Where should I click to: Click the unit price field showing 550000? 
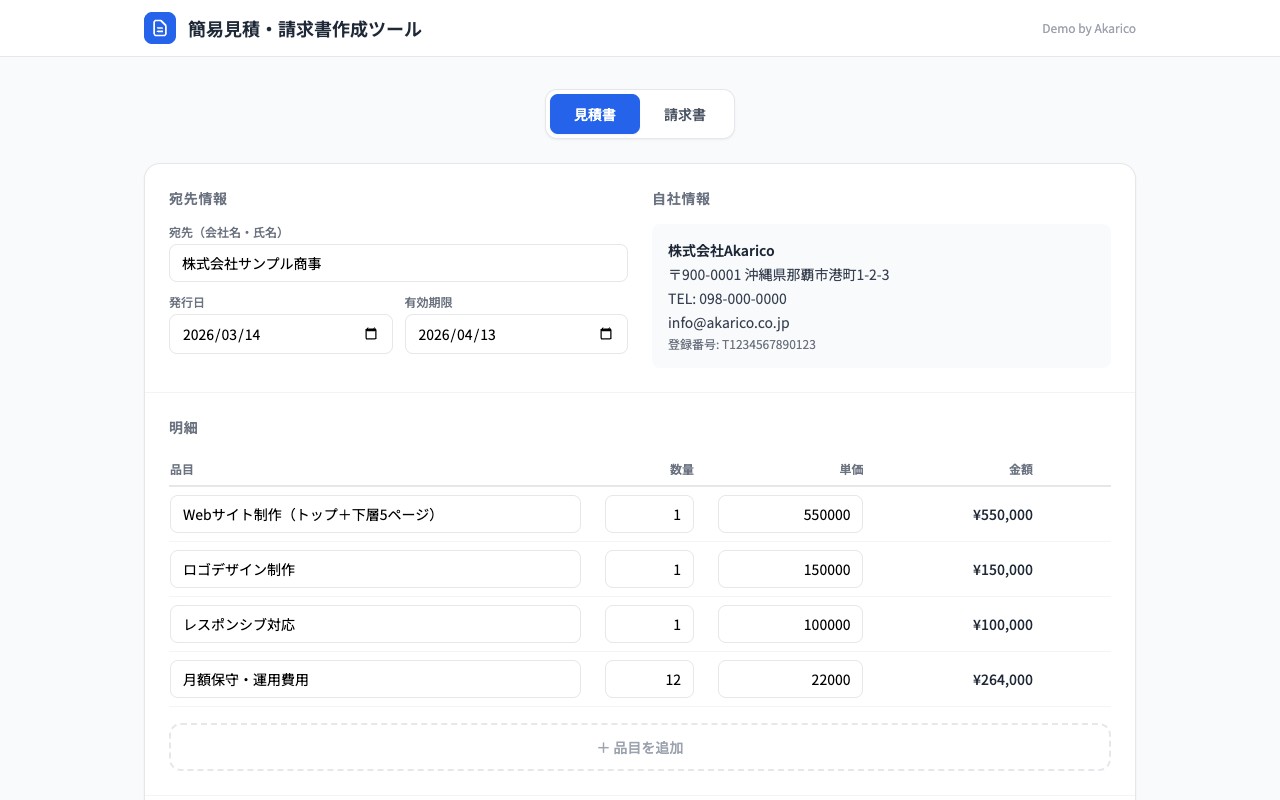[790, 514]
